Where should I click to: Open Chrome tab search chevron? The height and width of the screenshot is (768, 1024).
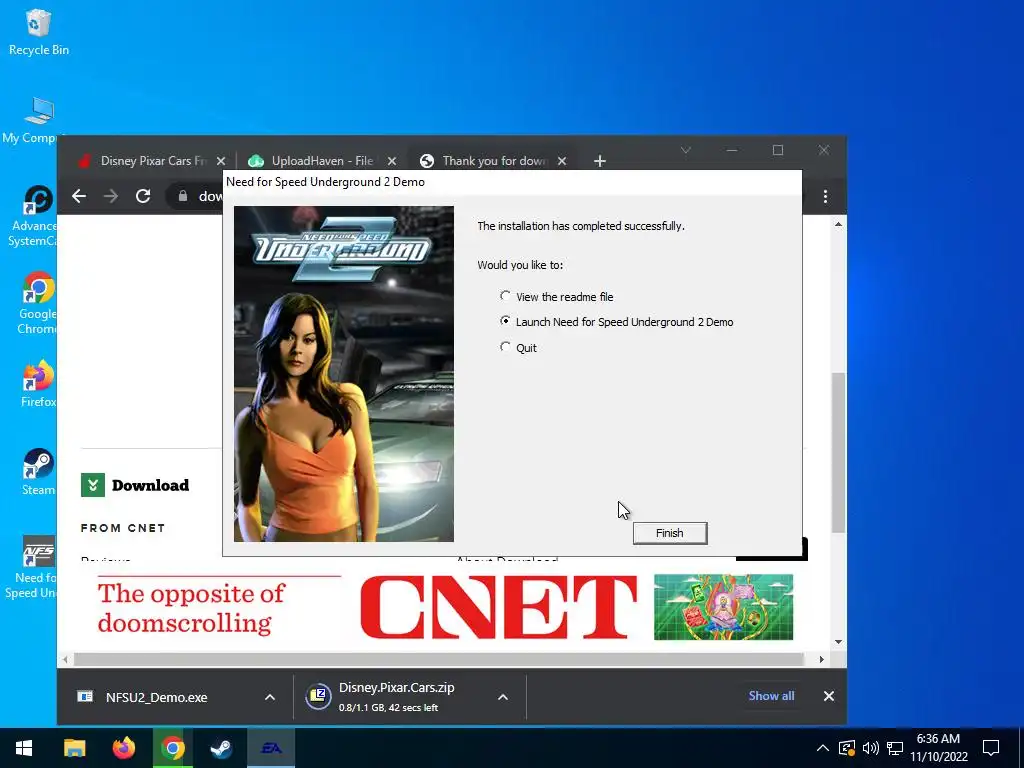click(686, 150)
